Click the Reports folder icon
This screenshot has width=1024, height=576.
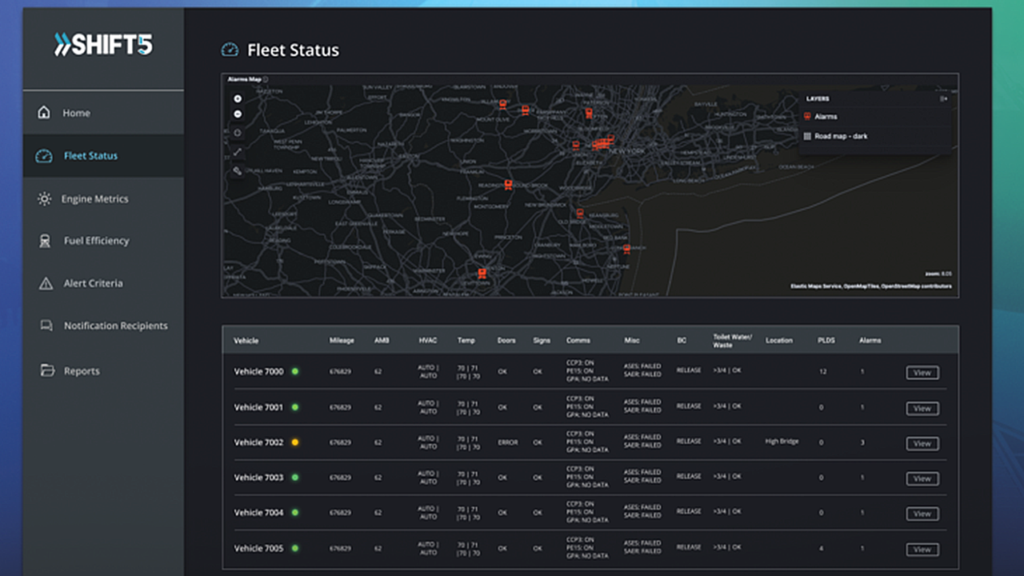[x=45, y=371]
